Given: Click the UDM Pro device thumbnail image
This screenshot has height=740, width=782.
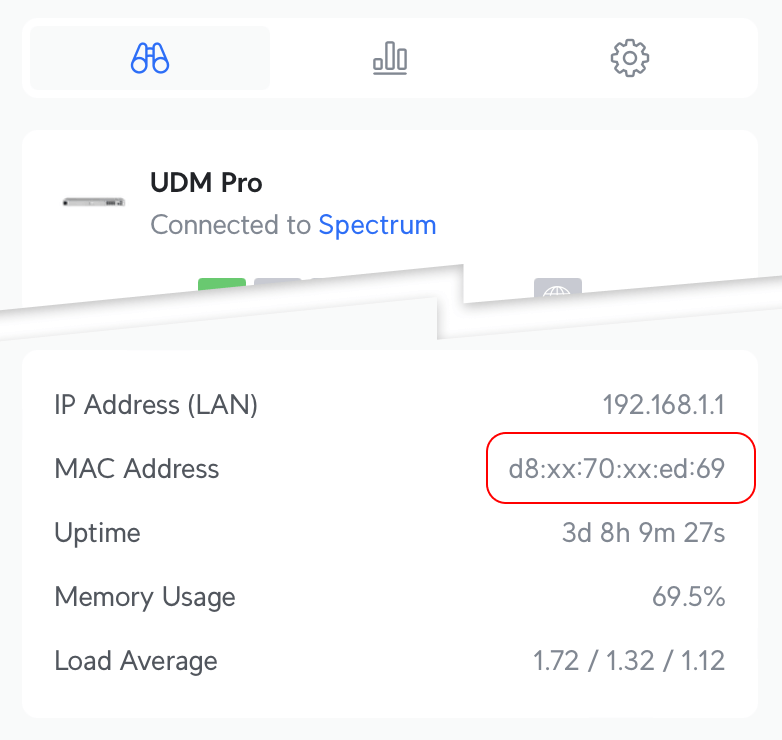Looking at the screenshot, I should (94, 202).
